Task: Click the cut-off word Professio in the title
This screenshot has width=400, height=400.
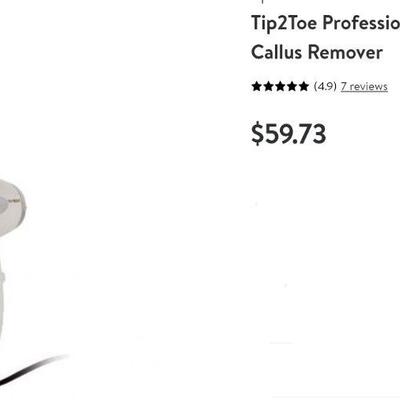Action: [x=361, y=23]
